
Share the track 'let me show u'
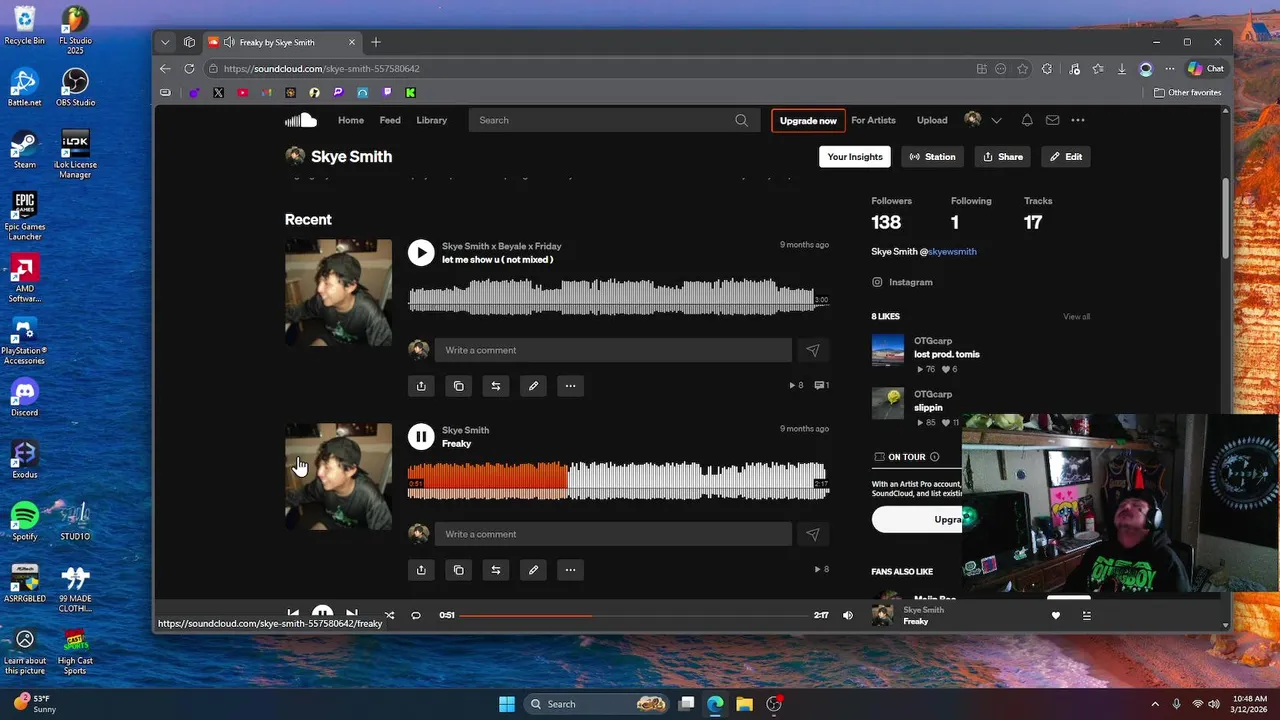[421, 386]
